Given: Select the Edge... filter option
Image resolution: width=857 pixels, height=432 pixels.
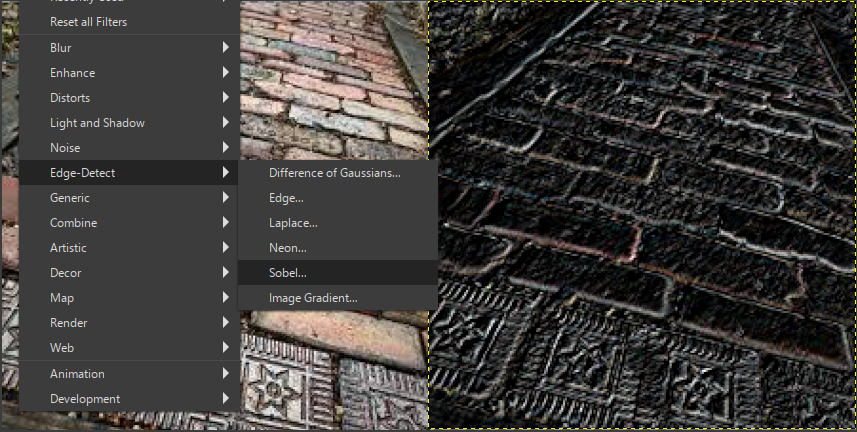Looking at the screenshot, I should tap(286, 198).
